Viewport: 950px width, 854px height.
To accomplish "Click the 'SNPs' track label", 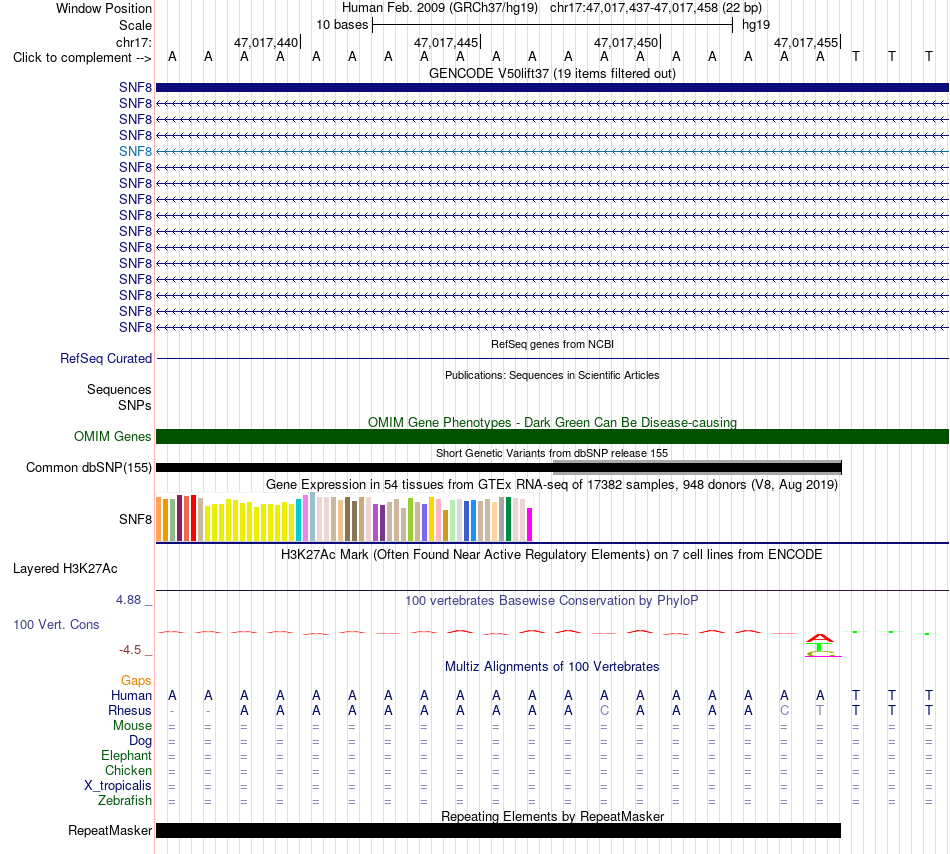I will [x=135, y=405].
